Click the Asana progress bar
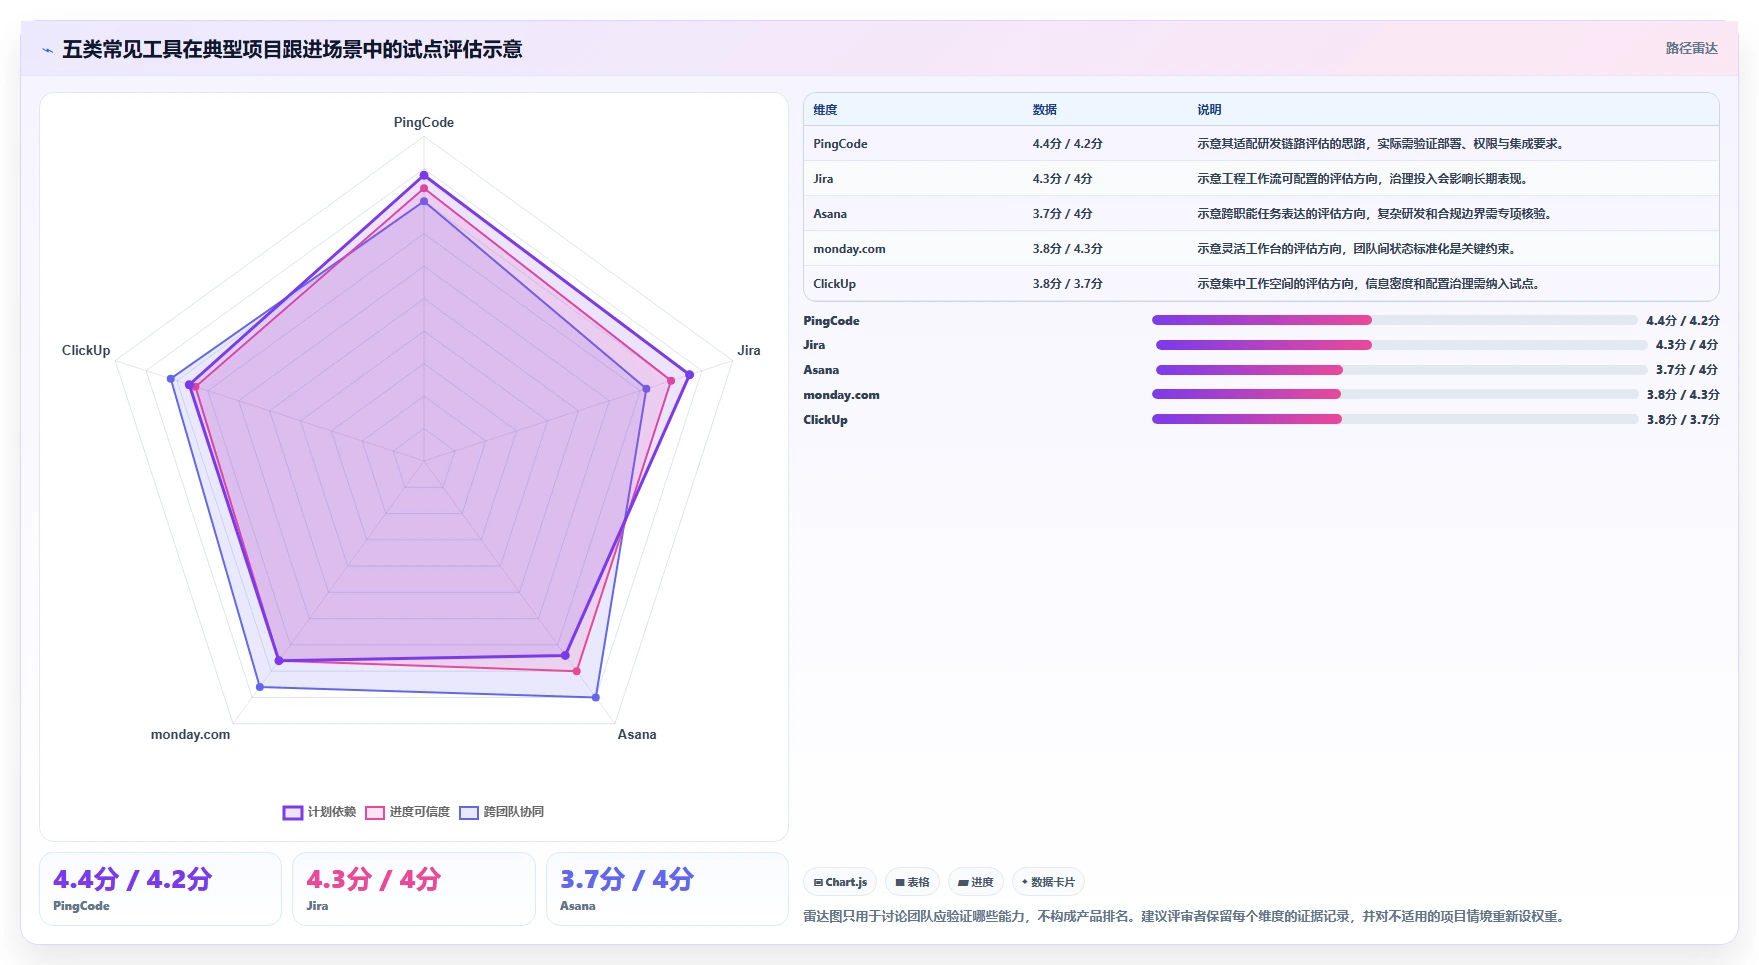 tap(1401, 370)
